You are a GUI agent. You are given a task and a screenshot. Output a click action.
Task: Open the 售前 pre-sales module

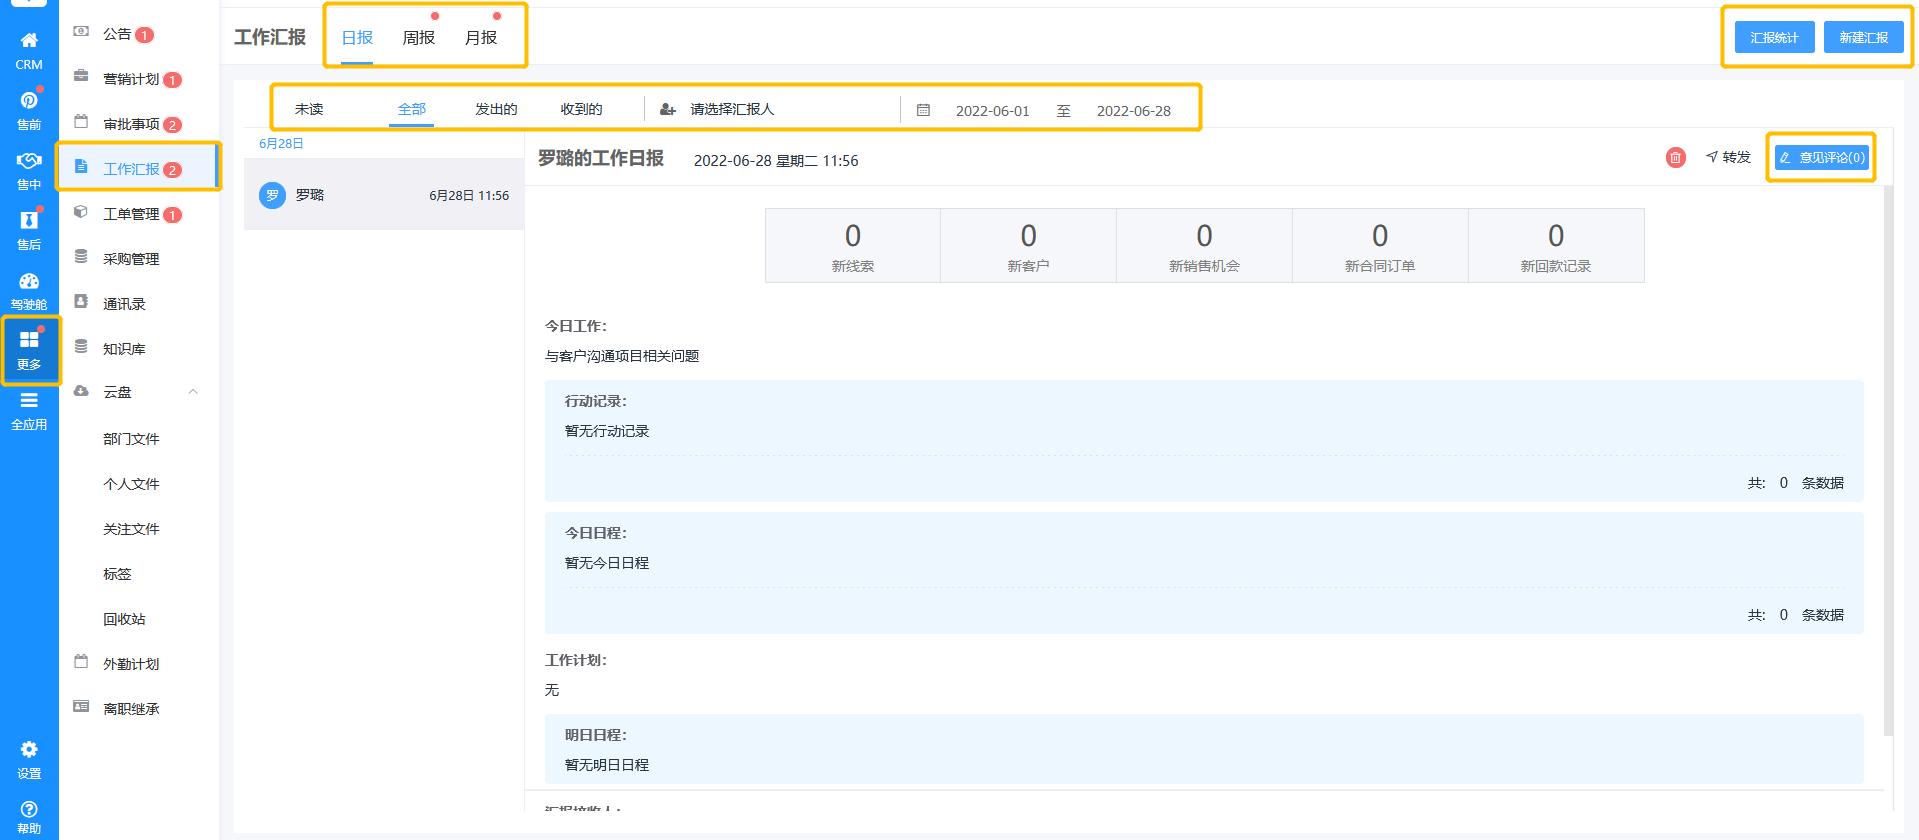(29, 110)
